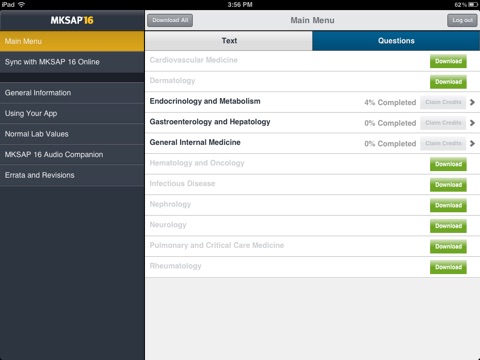Download Pulmonary and Critical Care Medicine

[448, 247]
